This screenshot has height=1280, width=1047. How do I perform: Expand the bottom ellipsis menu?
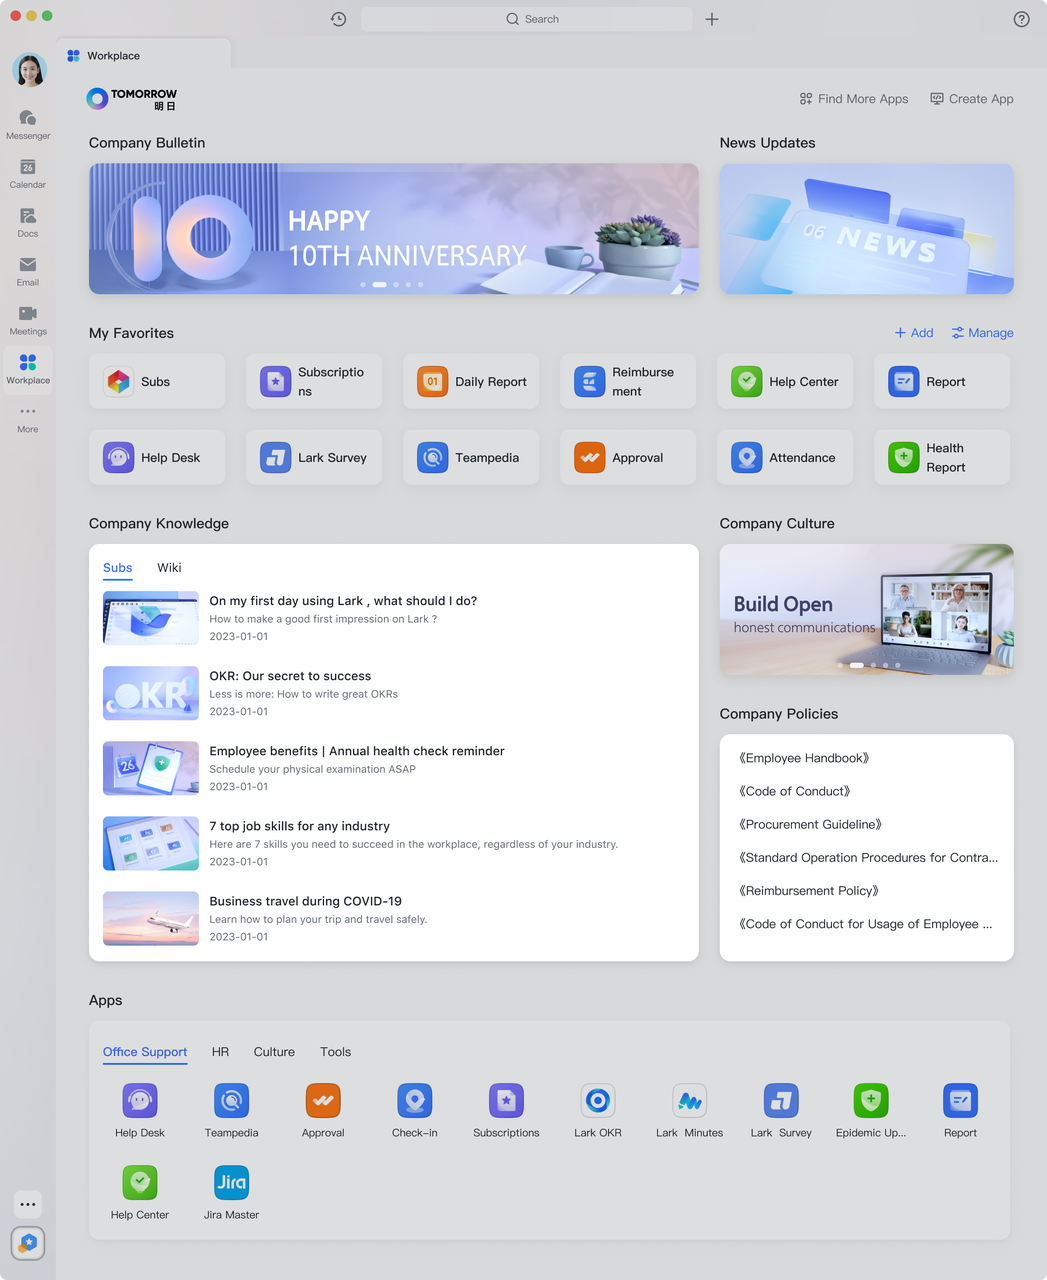tap(28, 1204)
